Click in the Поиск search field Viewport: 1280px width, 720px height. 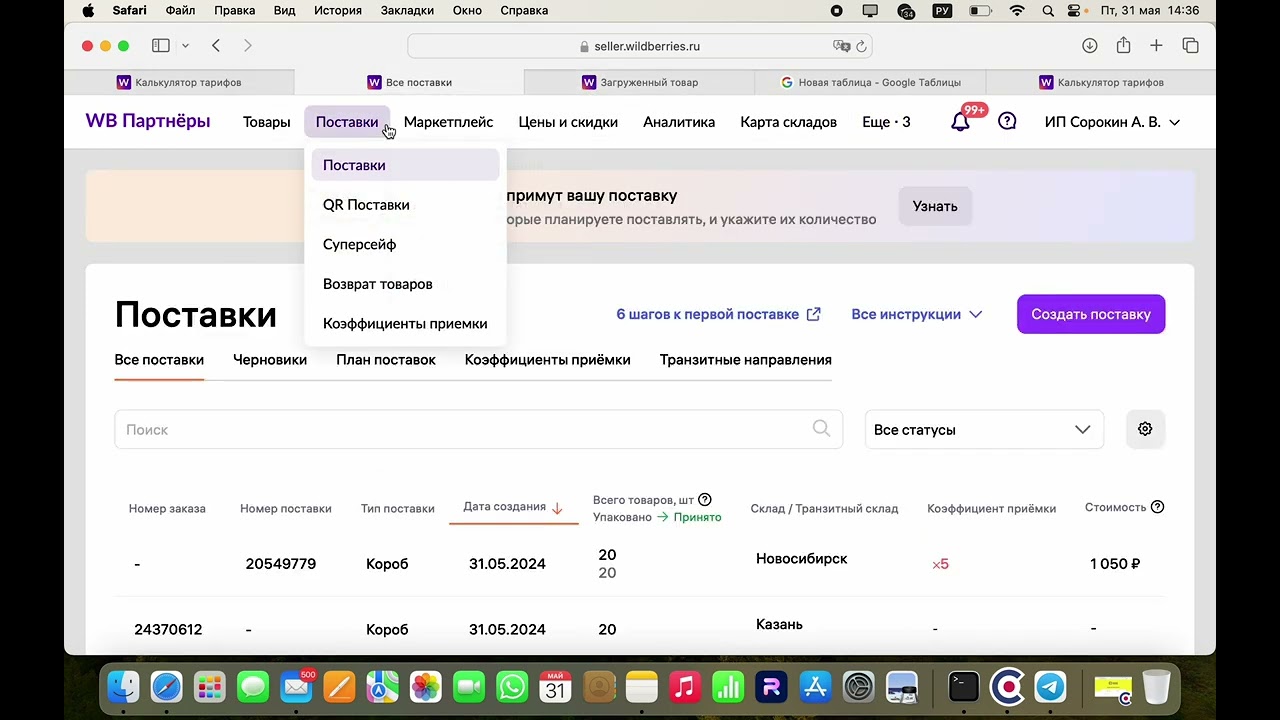(x=478, y=429)
